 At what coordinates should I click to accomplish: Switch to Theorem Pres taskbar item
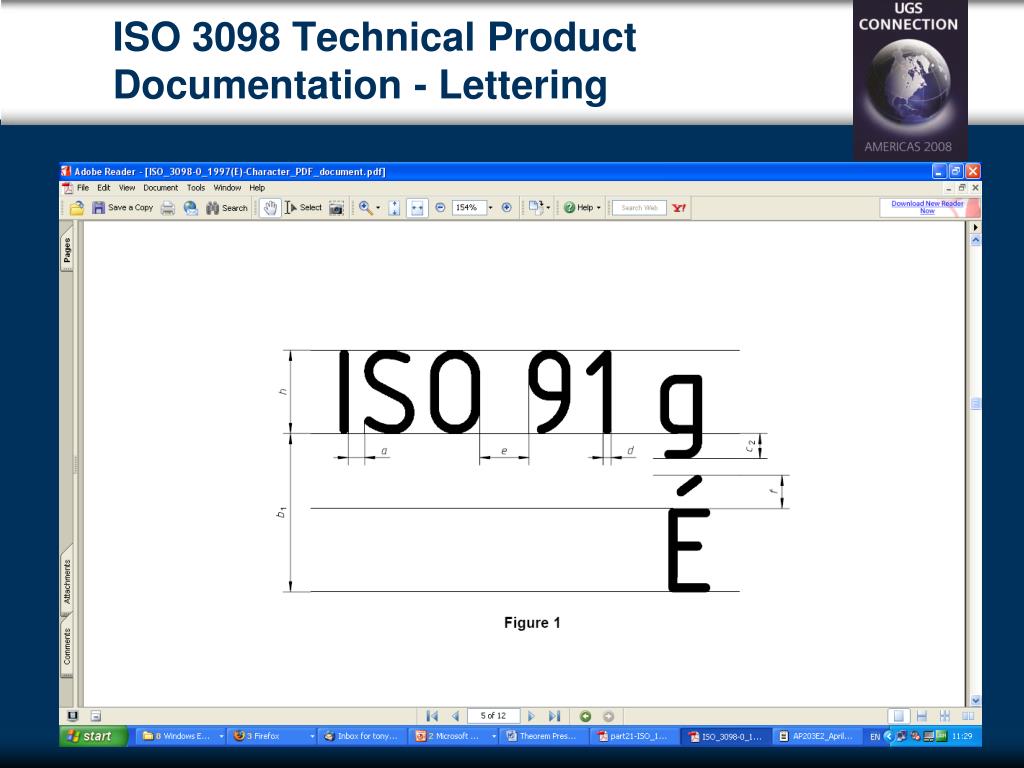pos(545,736)
